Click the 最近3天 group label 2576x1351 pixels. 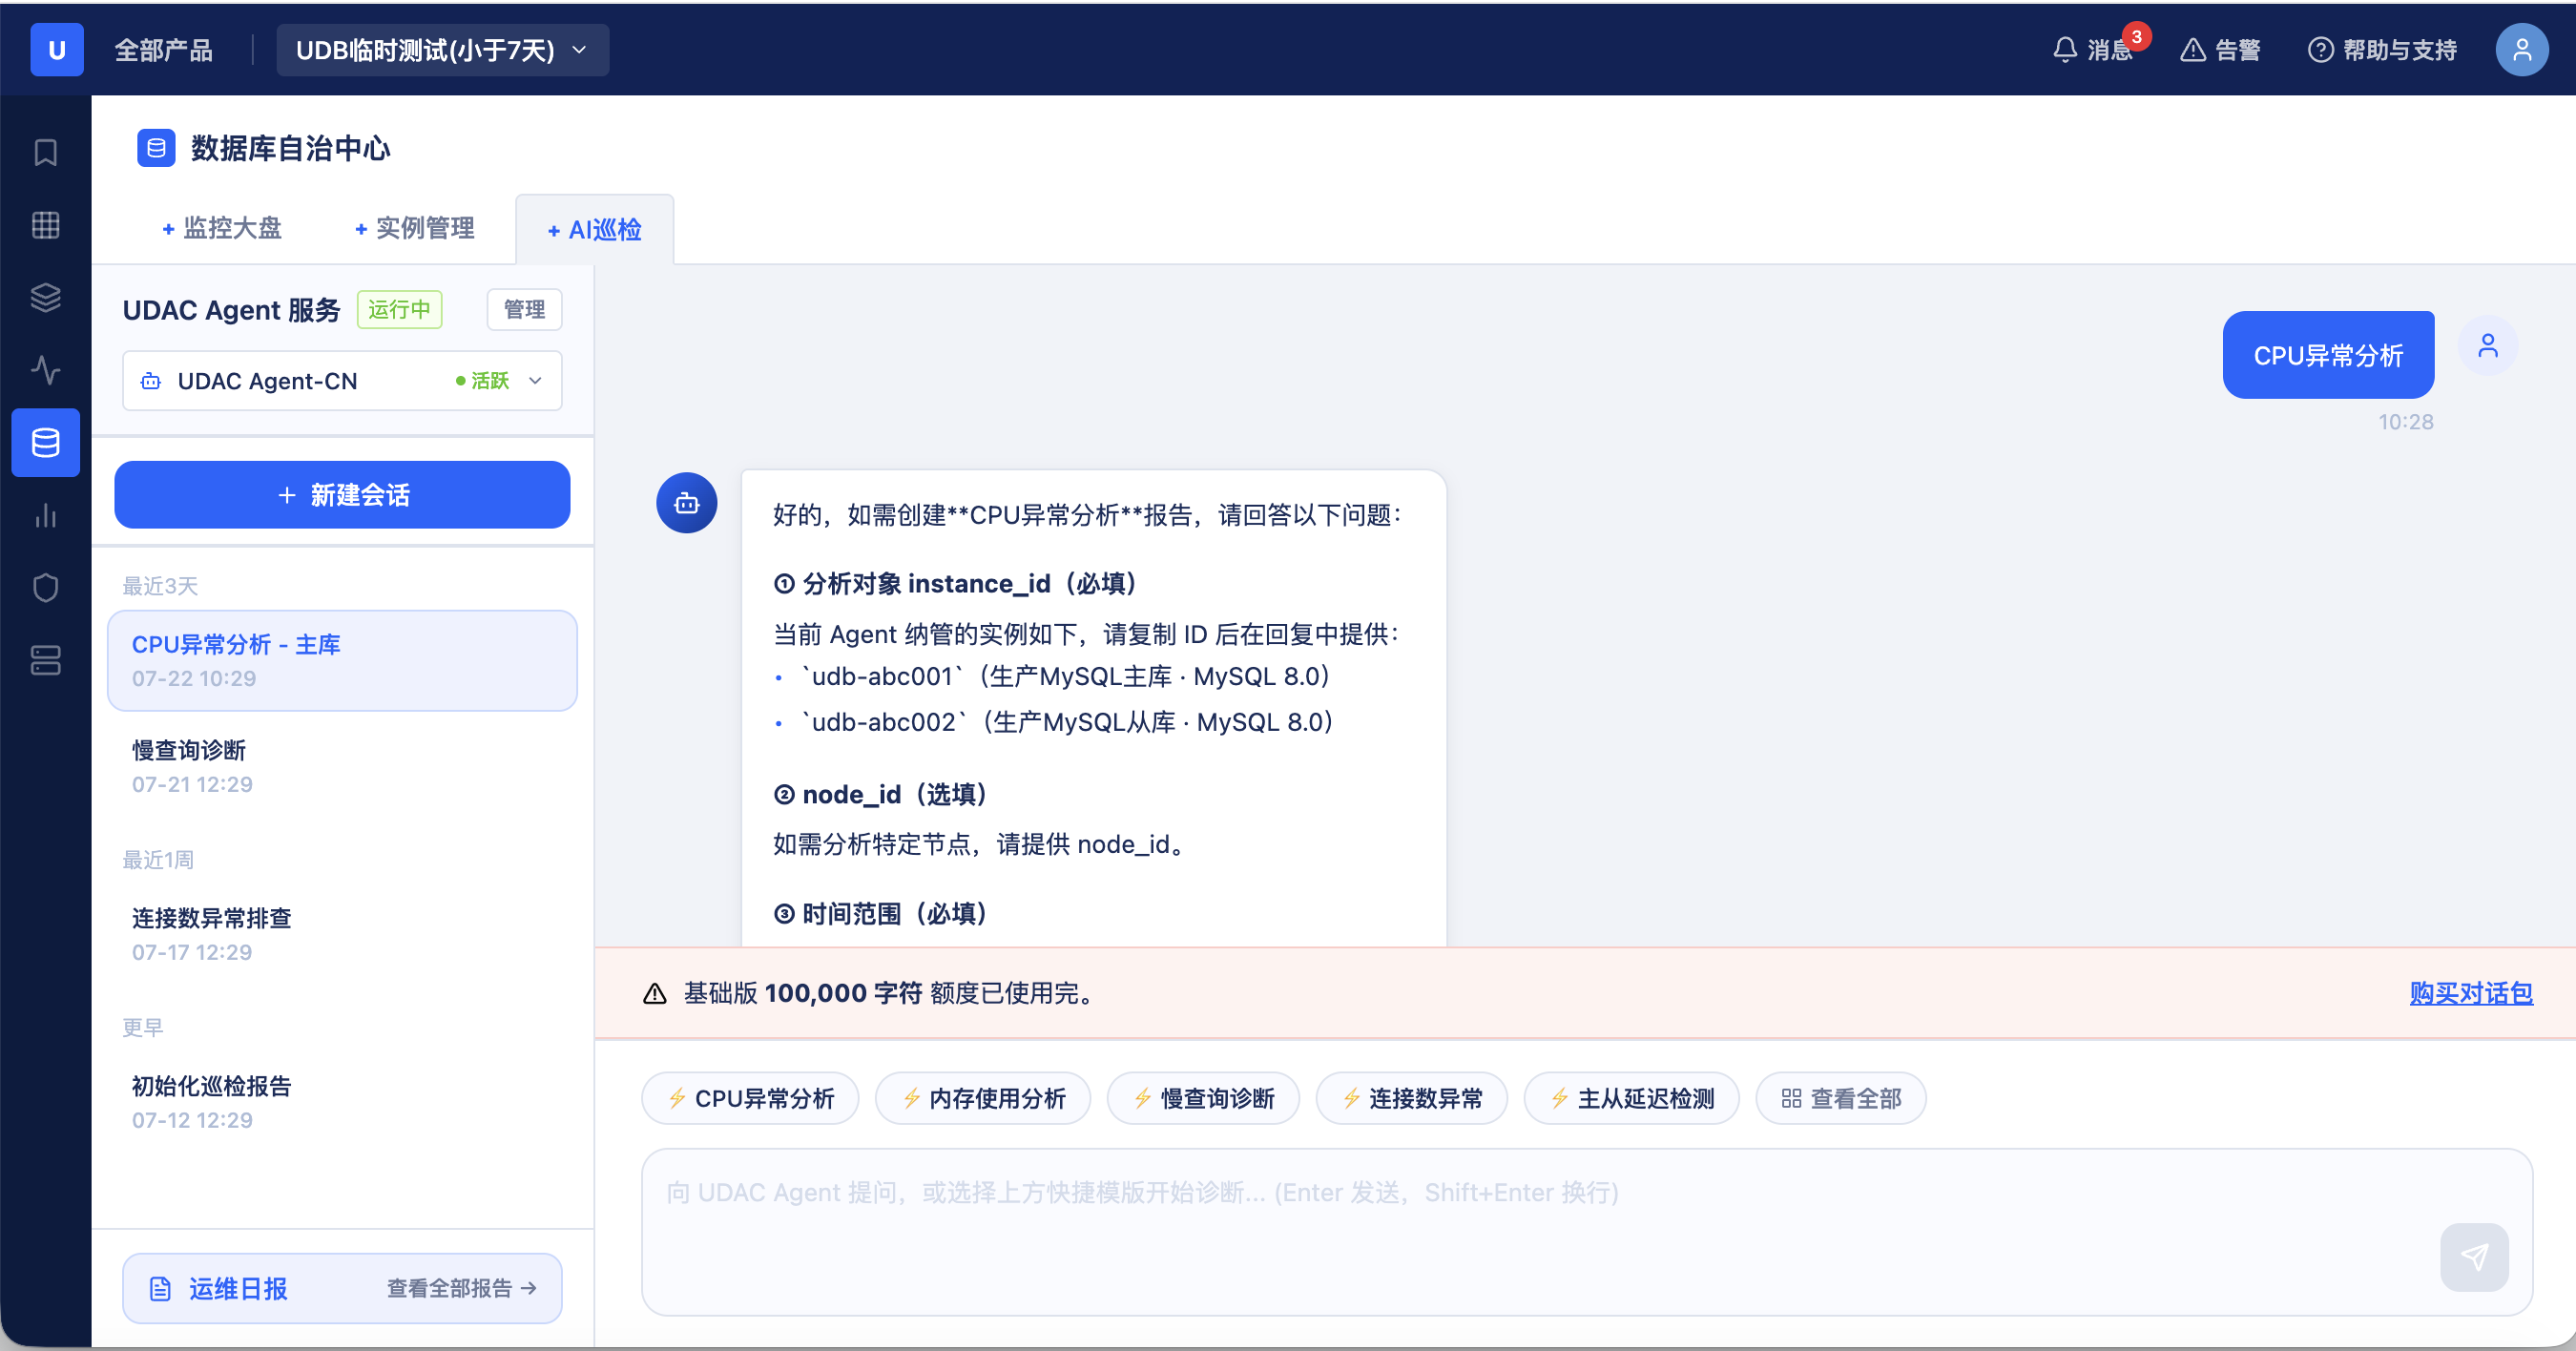[160, 586]
